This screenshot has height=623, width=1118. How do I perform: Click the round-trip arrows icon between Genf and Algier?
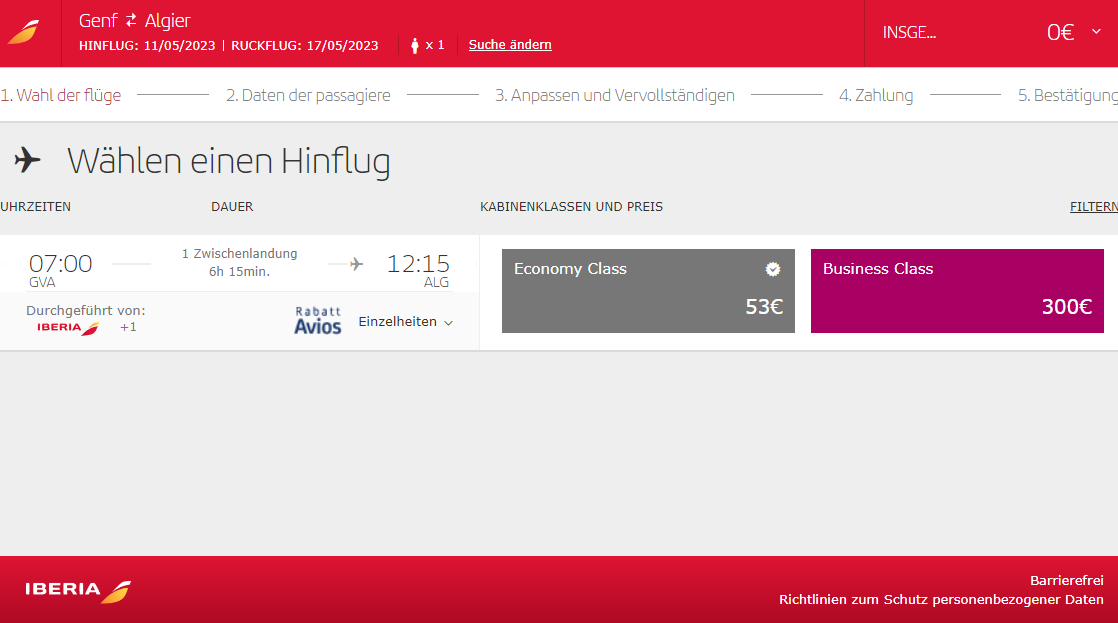coord(131,21)
